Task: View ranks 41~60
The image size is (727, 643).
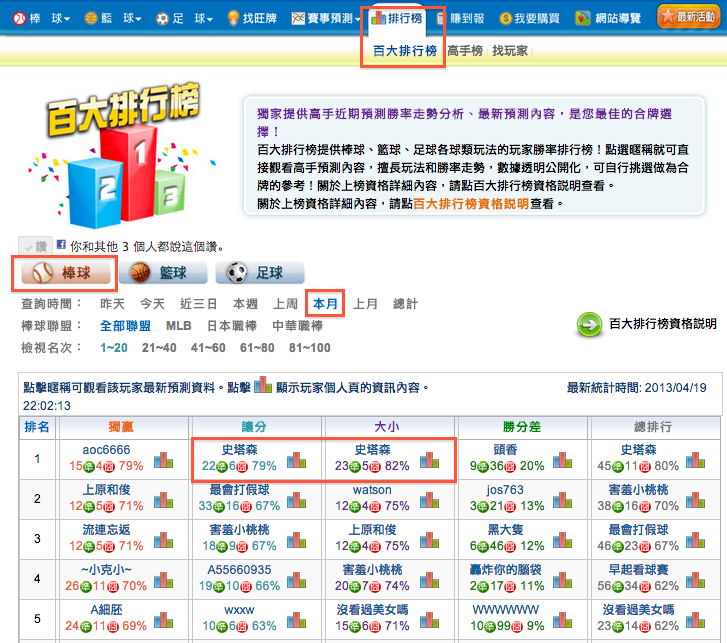Action: (x=208, y=348)
